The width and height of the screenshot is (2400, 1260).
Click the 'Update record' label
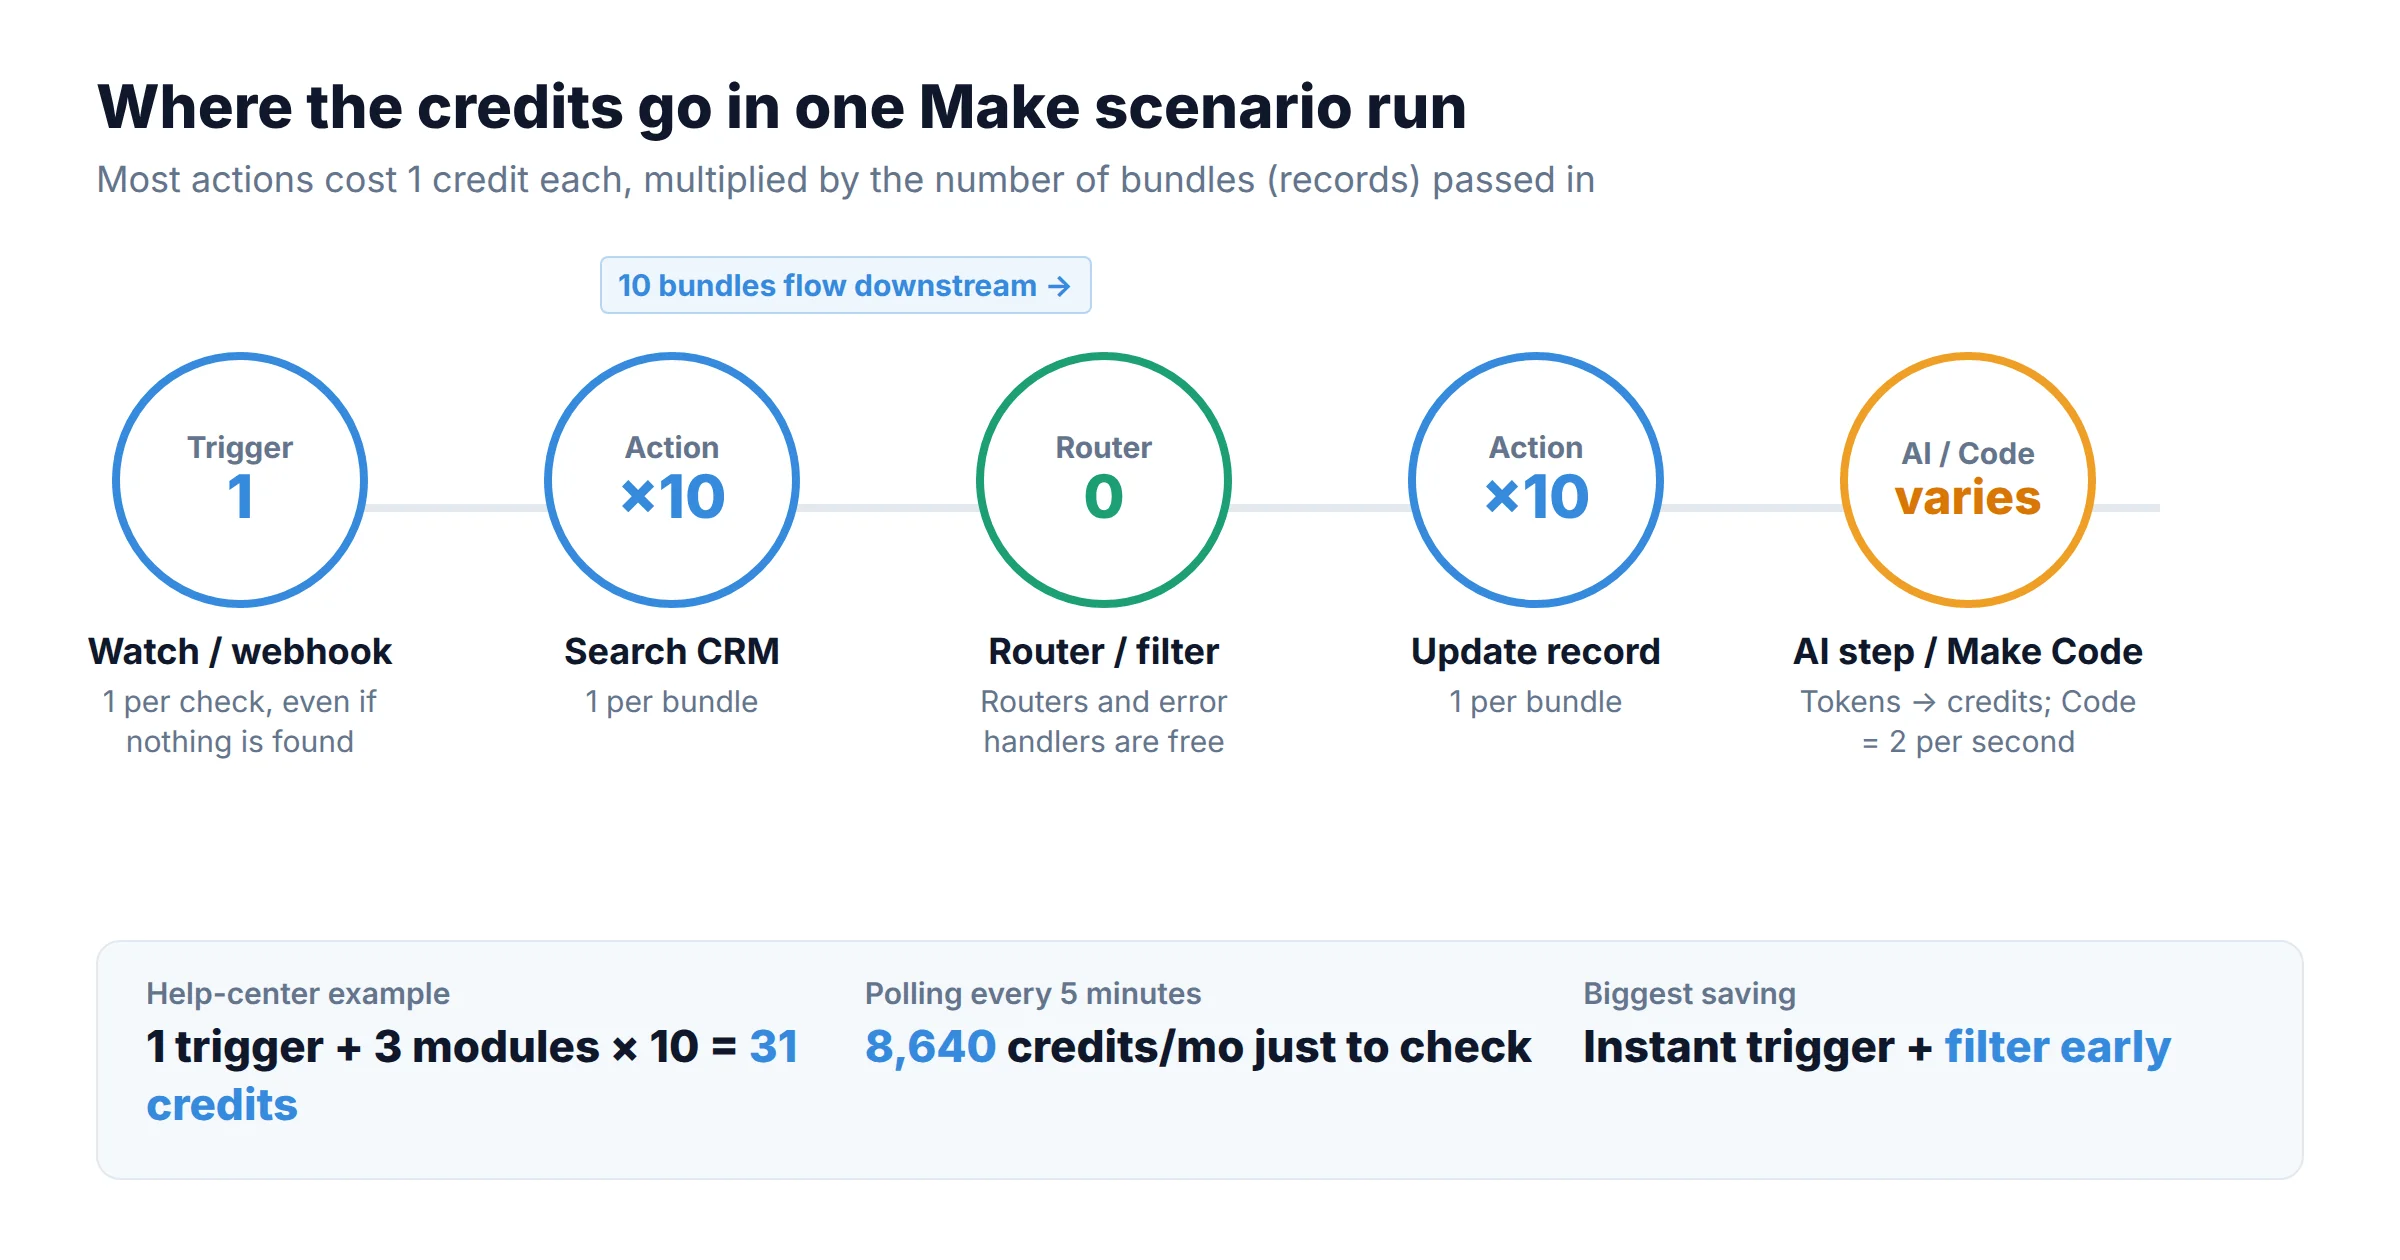point(1536,651)
